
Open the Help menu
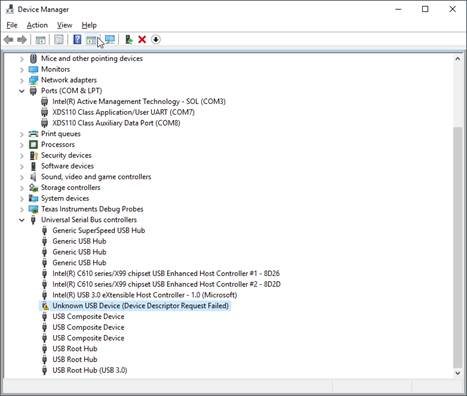click(x=89, y=25)
